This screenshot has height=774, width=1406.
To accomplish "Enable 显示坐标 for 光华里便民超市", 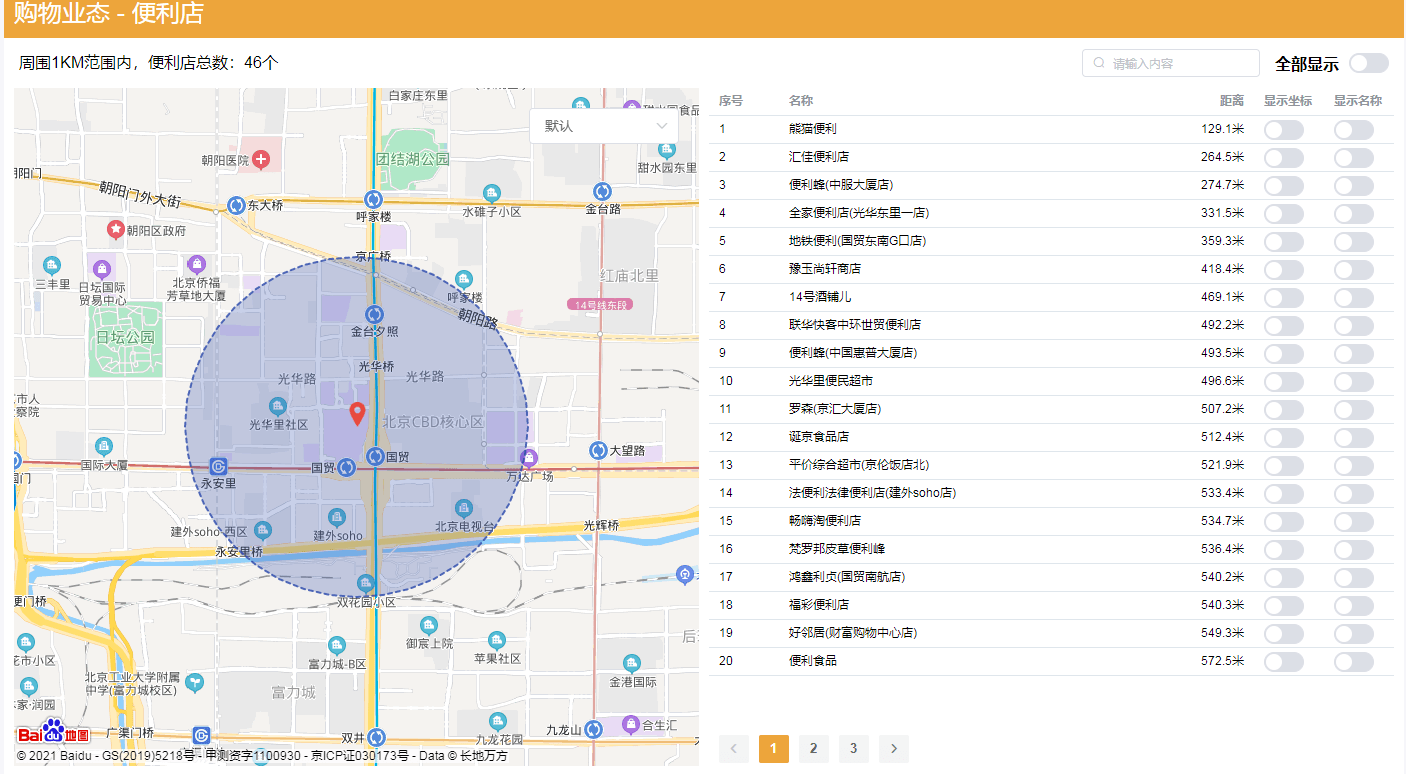I will [1284, 382].
